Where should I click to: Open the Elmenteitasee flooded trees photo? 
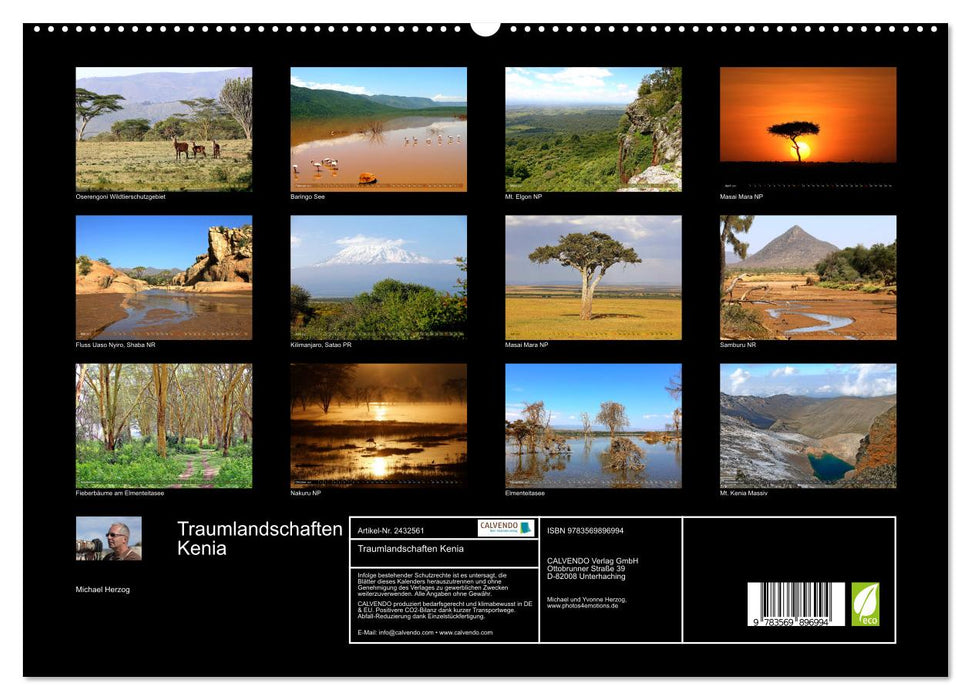coord(593,426)
